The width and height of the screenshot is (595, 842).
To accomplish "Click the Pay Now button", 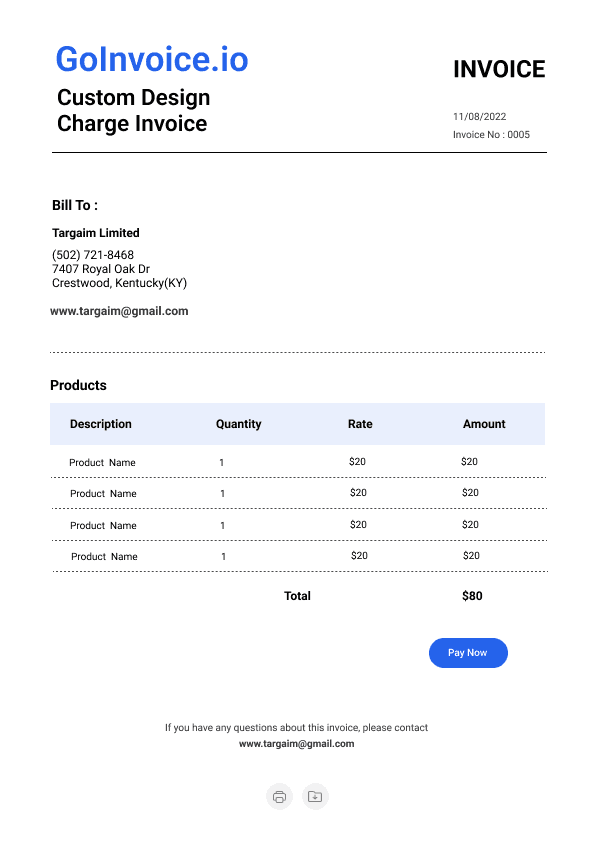I will point(468,653).
